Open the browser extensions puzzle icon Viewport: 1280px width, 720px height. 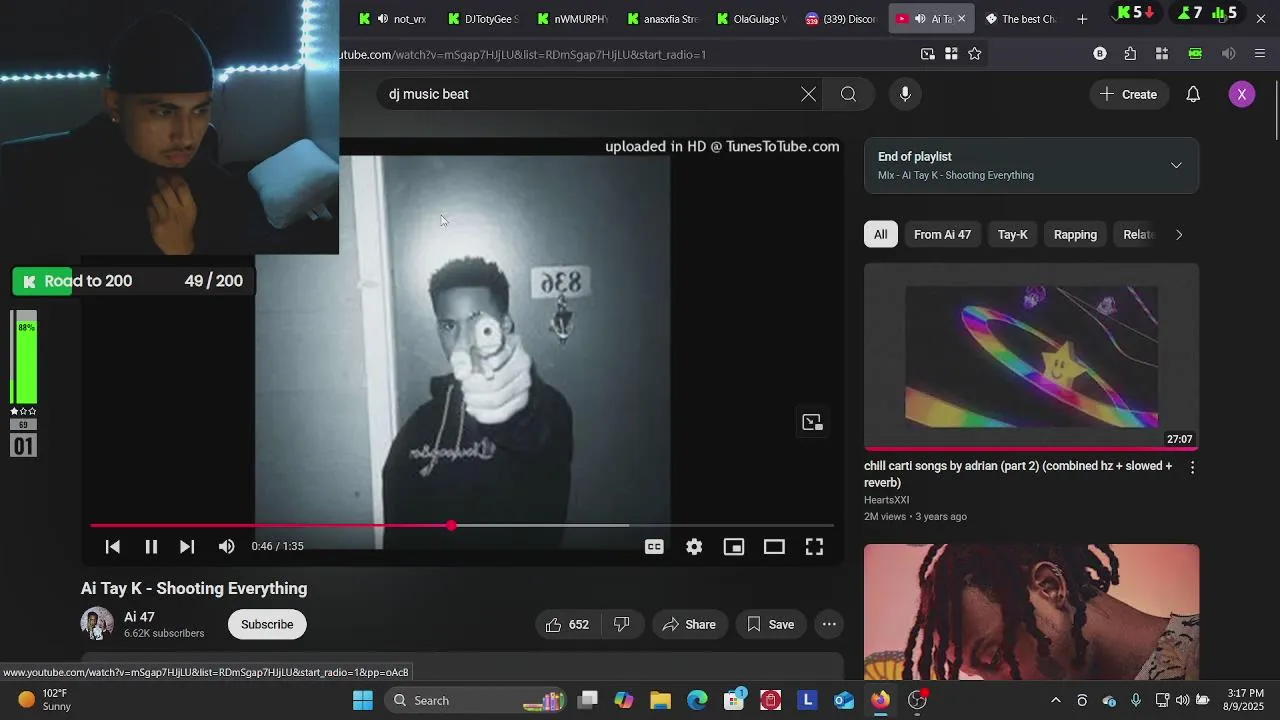point(1130,54)
